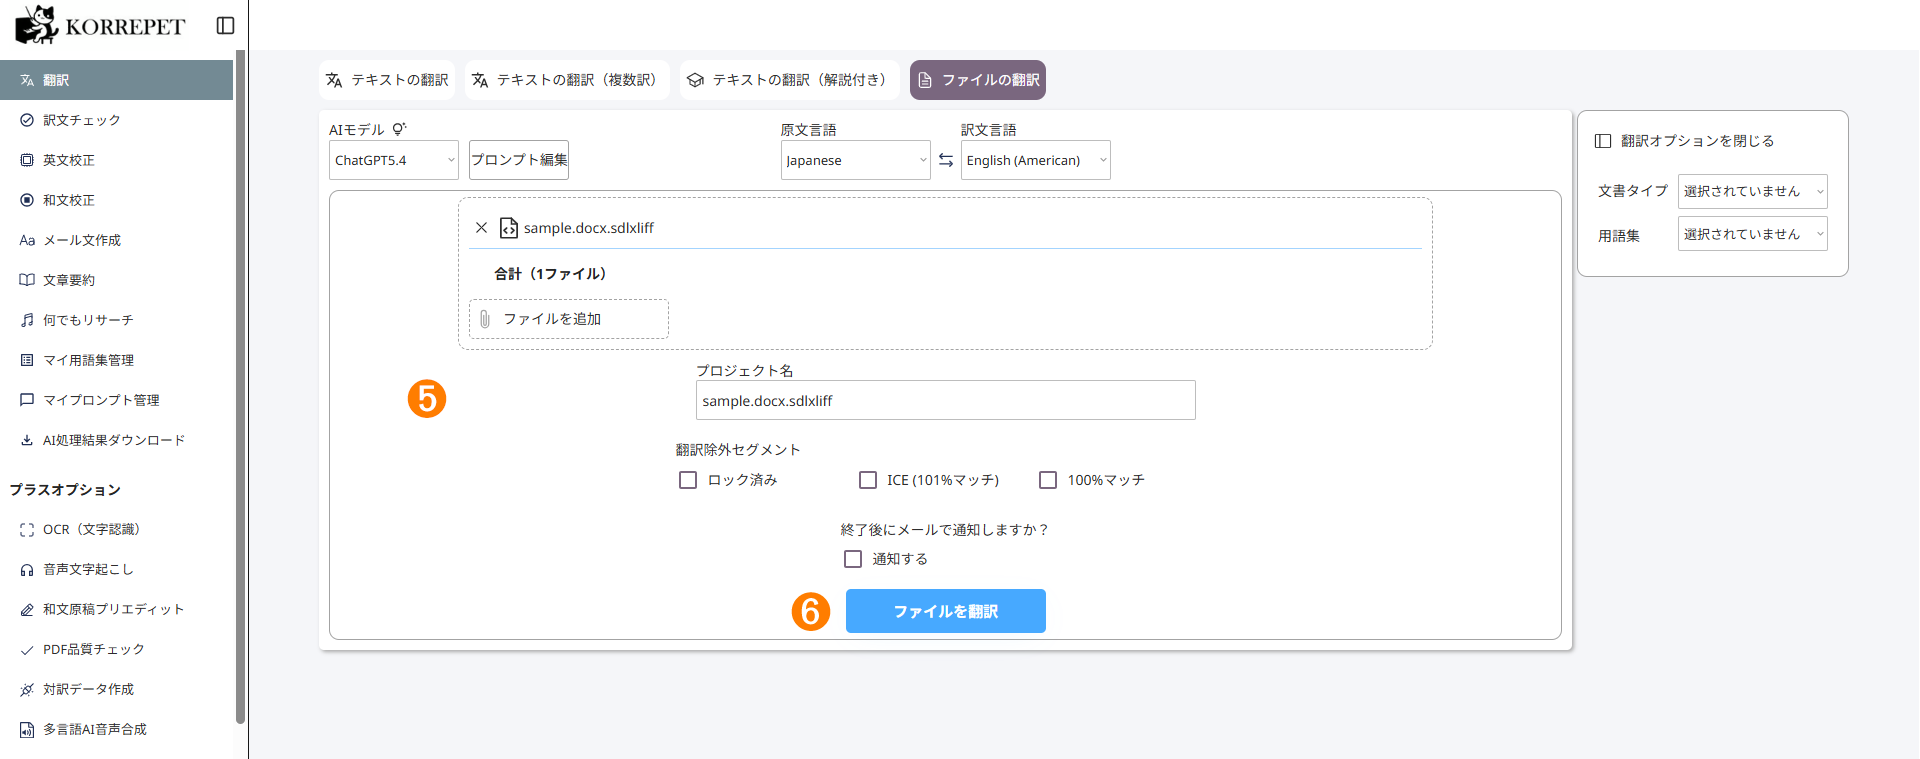The width and height of the screenshot is (1920, 759).
Task: Select 翻訳 in the sidebar
Action: 116,80
